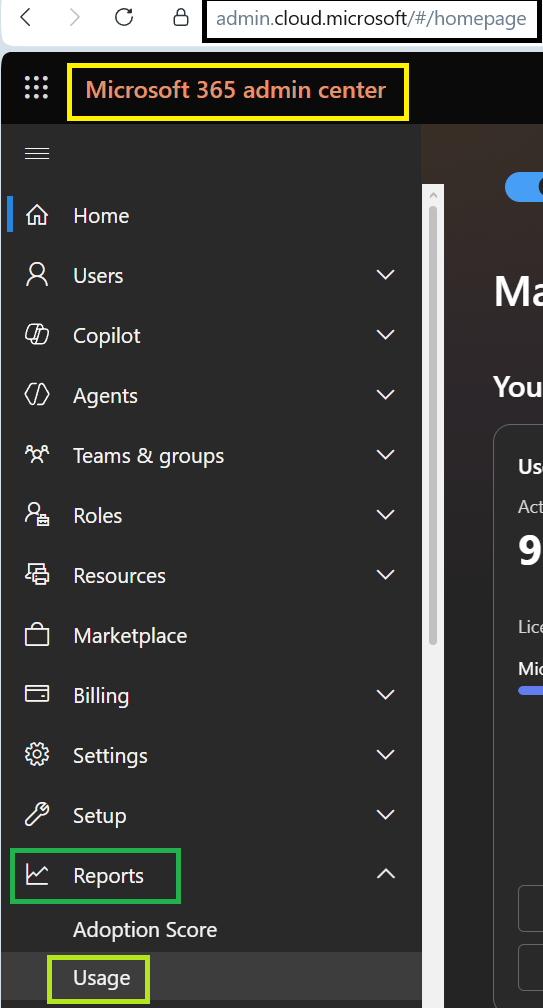Click the Setup wrench icon
The image size is (543, 1008).
tap(37, 815)
